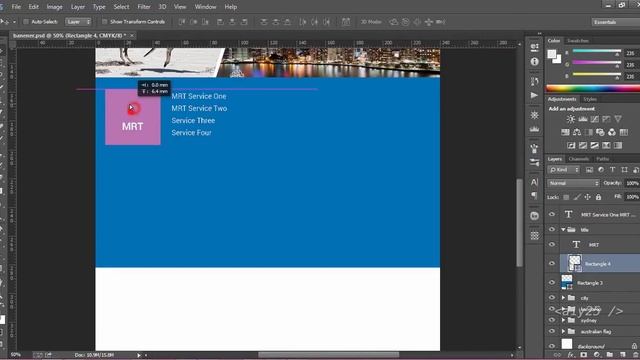
Task: Switch to the Swatches tab
Action: point(578,40)
